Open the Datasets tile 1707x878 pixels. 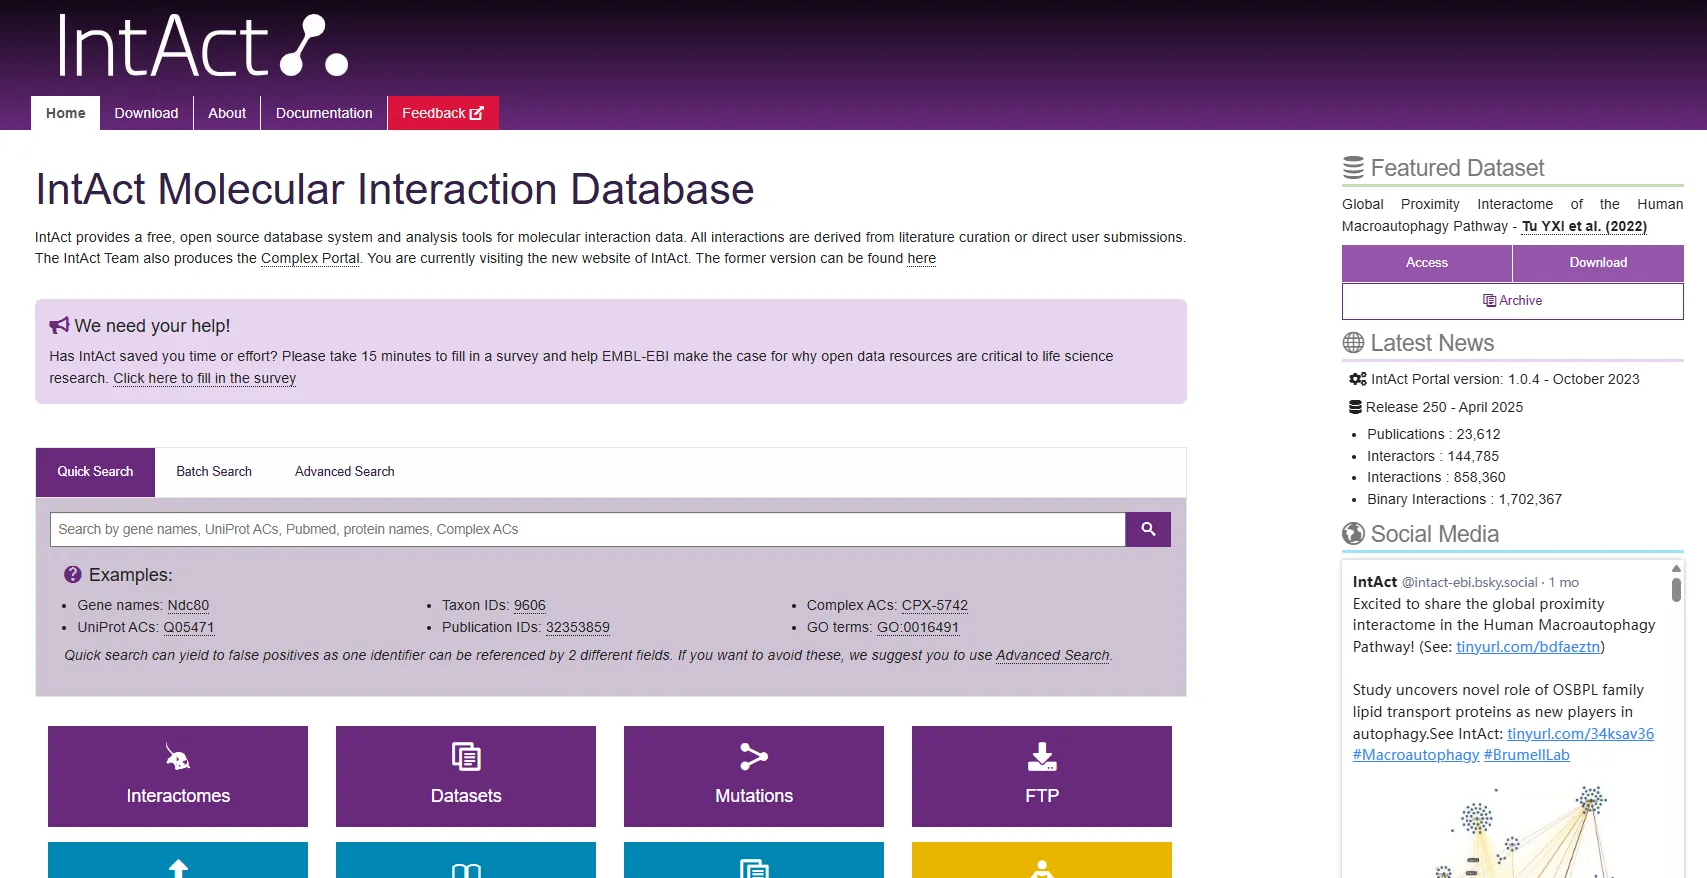point(466,776)
